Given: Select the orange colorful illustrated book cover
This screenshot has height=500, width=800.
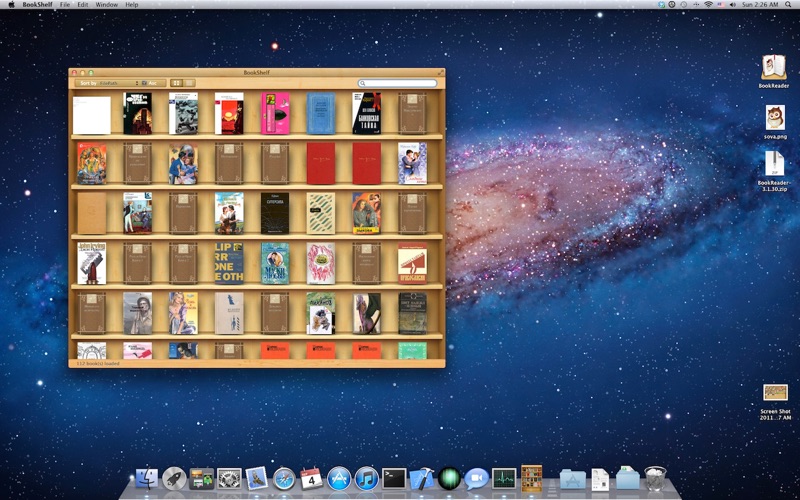Looking at the screenshot, I should click(x=92, y=163).
